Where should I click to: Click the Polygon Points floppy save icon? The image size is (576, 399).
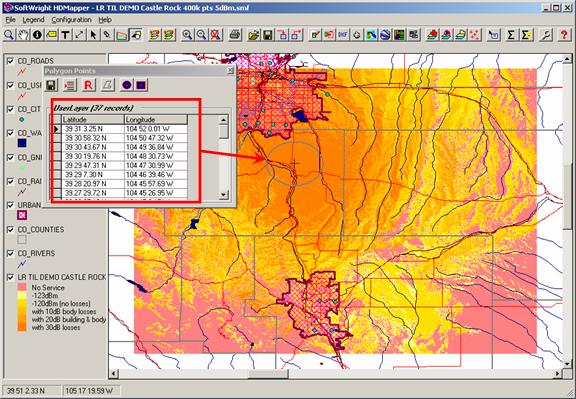pyautogui.click(x=51, y=85)
